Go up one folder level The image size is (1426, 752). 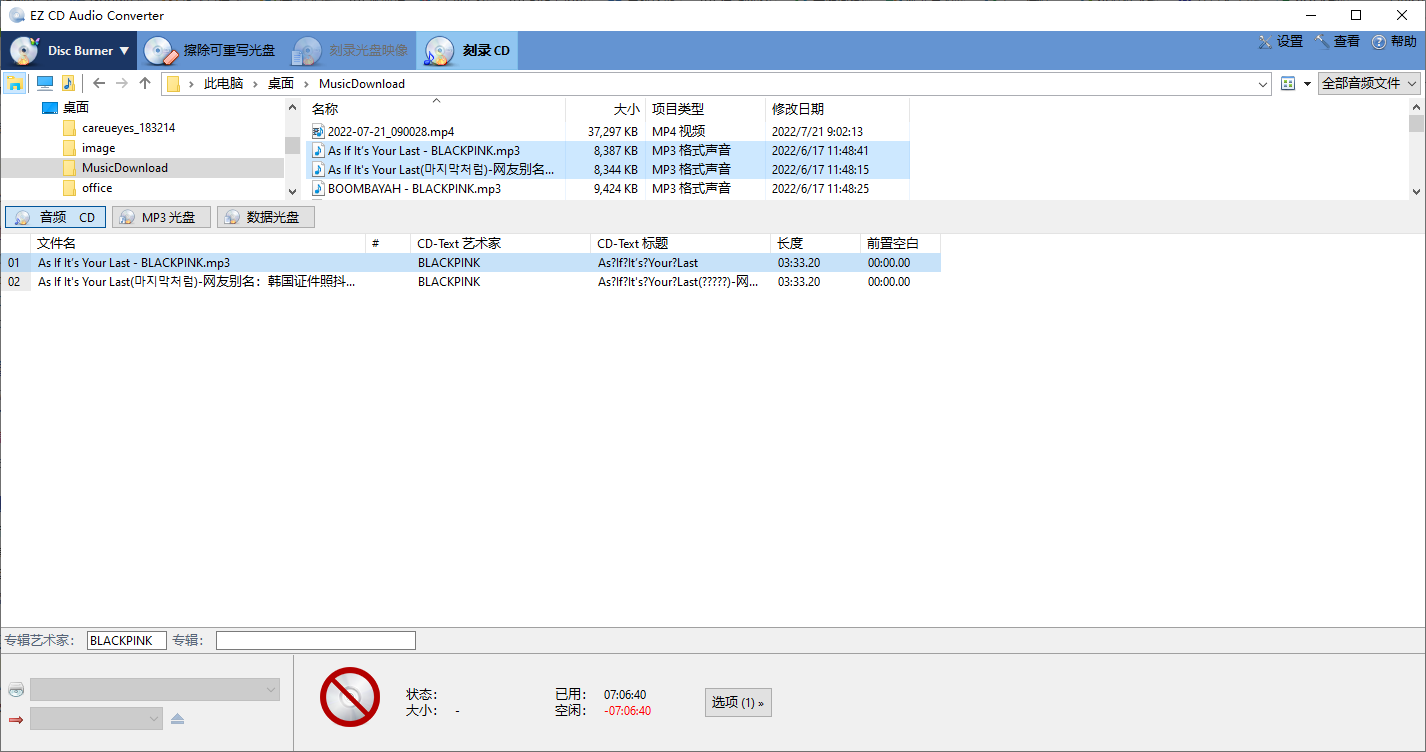pyautogui.click(x=145, y=83)
